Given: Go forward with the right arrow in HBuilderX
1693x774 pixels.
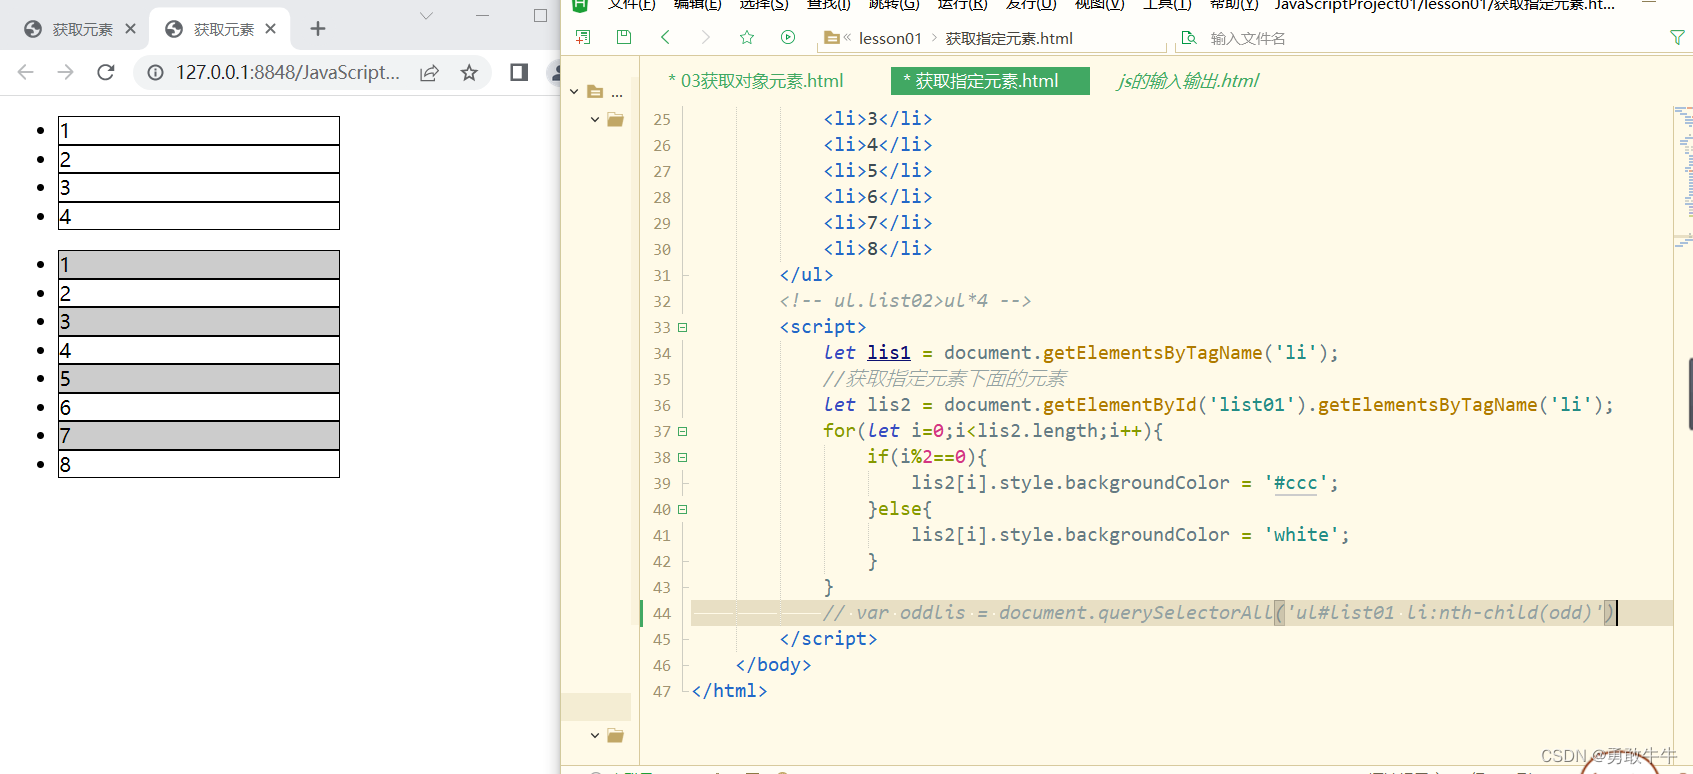Looking at the screenshot, I should coord(706,38).
